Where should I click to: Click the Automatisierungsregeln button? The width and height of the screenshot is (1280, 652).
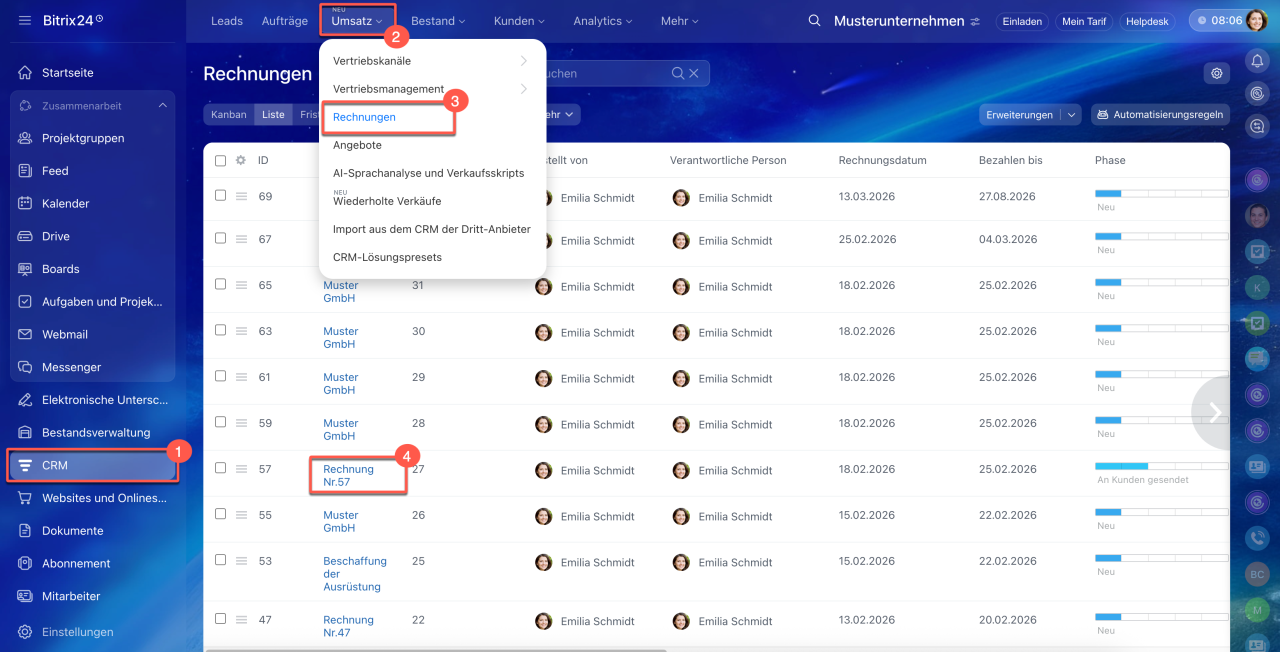1160,115
